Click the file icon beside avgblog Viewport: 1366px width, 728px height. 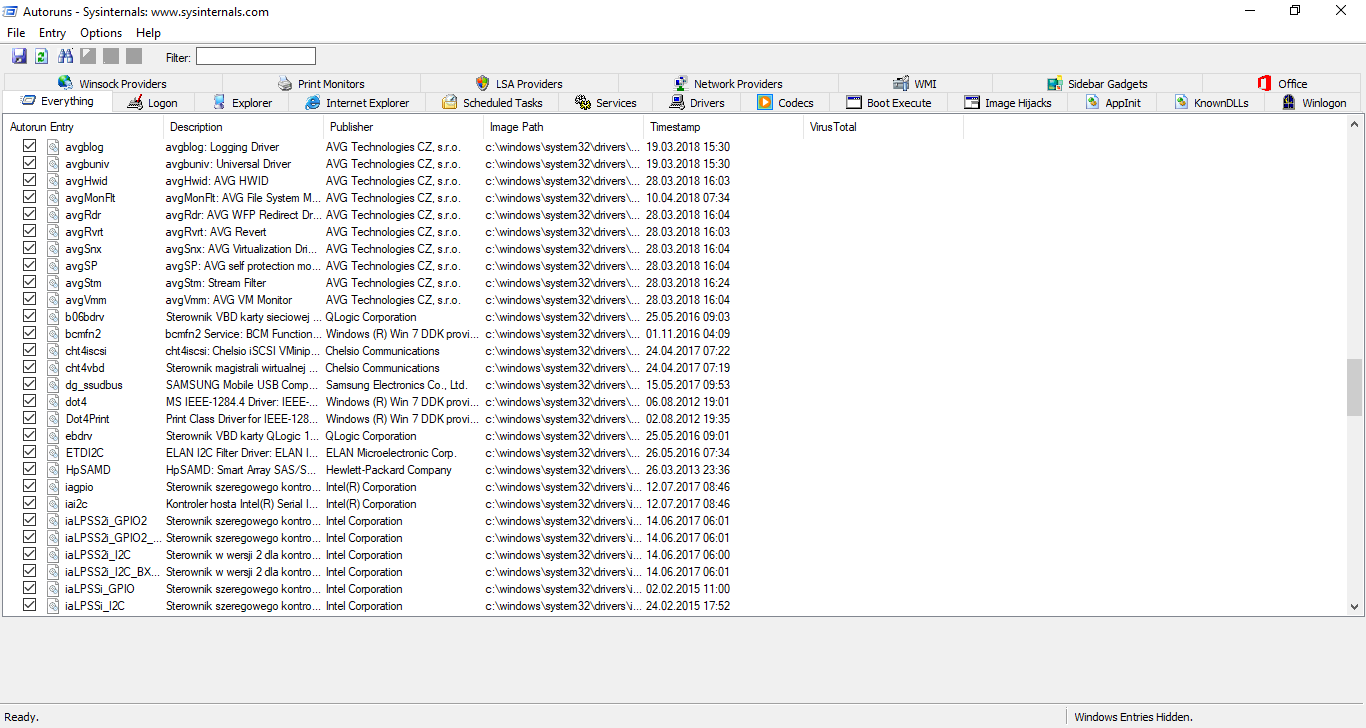[x=54, y=147]
